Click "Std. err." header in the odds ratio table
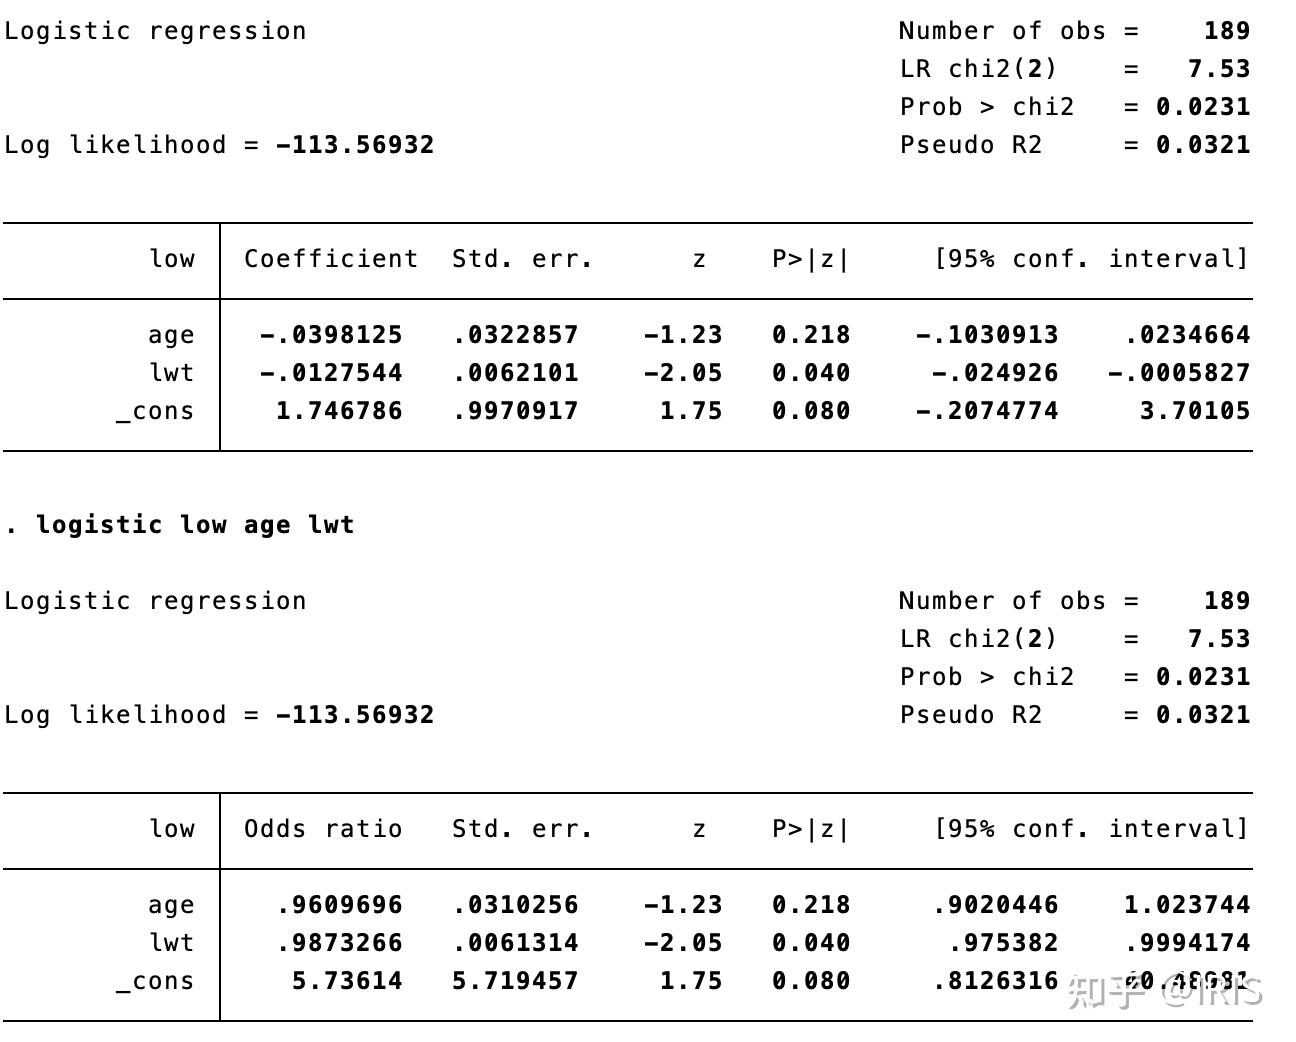Image resolution: width=1296 pixels, height=1042 pixels. tap(522, 829)
